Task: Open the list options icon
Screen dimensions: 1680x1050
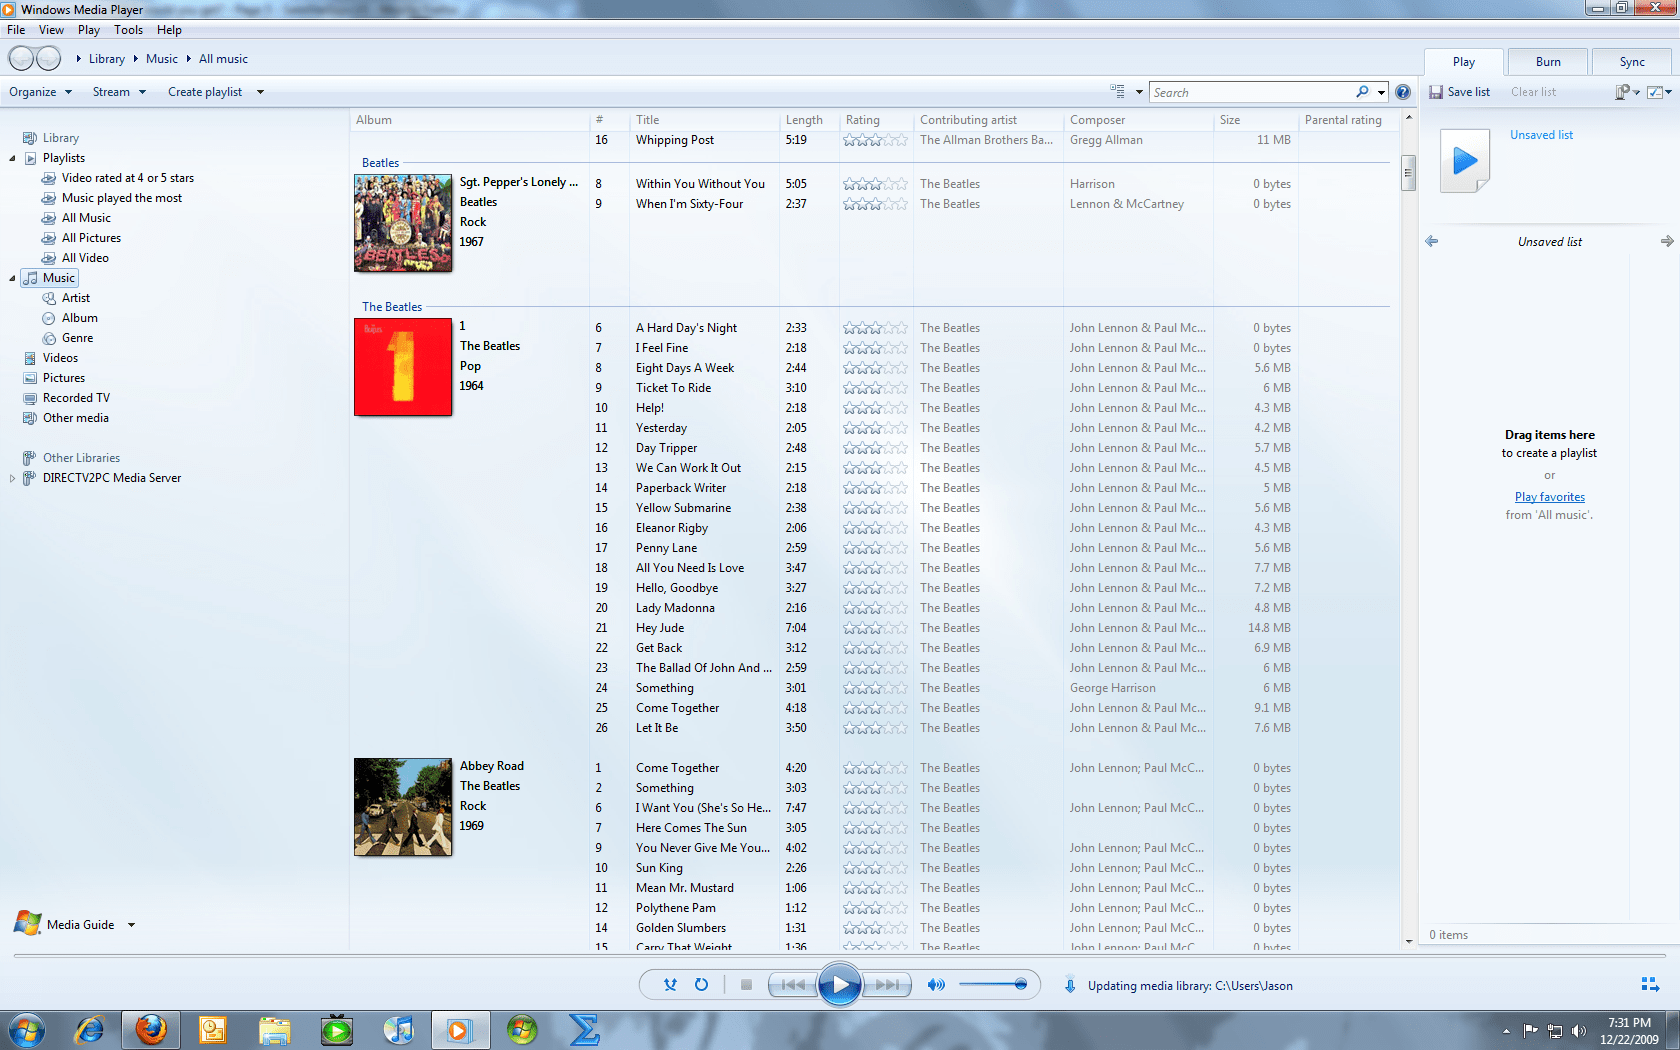Action: pyautogui.click(x=1627, y=92)
